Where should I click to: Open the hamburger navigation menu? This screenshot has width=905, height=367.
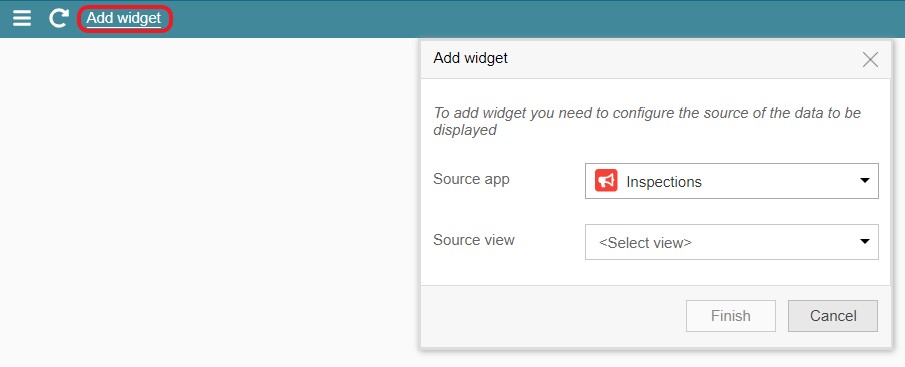coord(22,18)
